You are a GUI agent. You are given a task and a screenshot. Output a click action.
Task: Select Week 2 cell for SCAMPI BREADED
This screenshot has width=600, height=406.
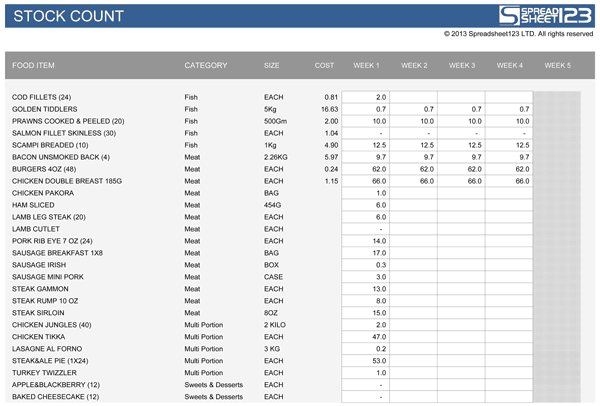tap(413, 145)
